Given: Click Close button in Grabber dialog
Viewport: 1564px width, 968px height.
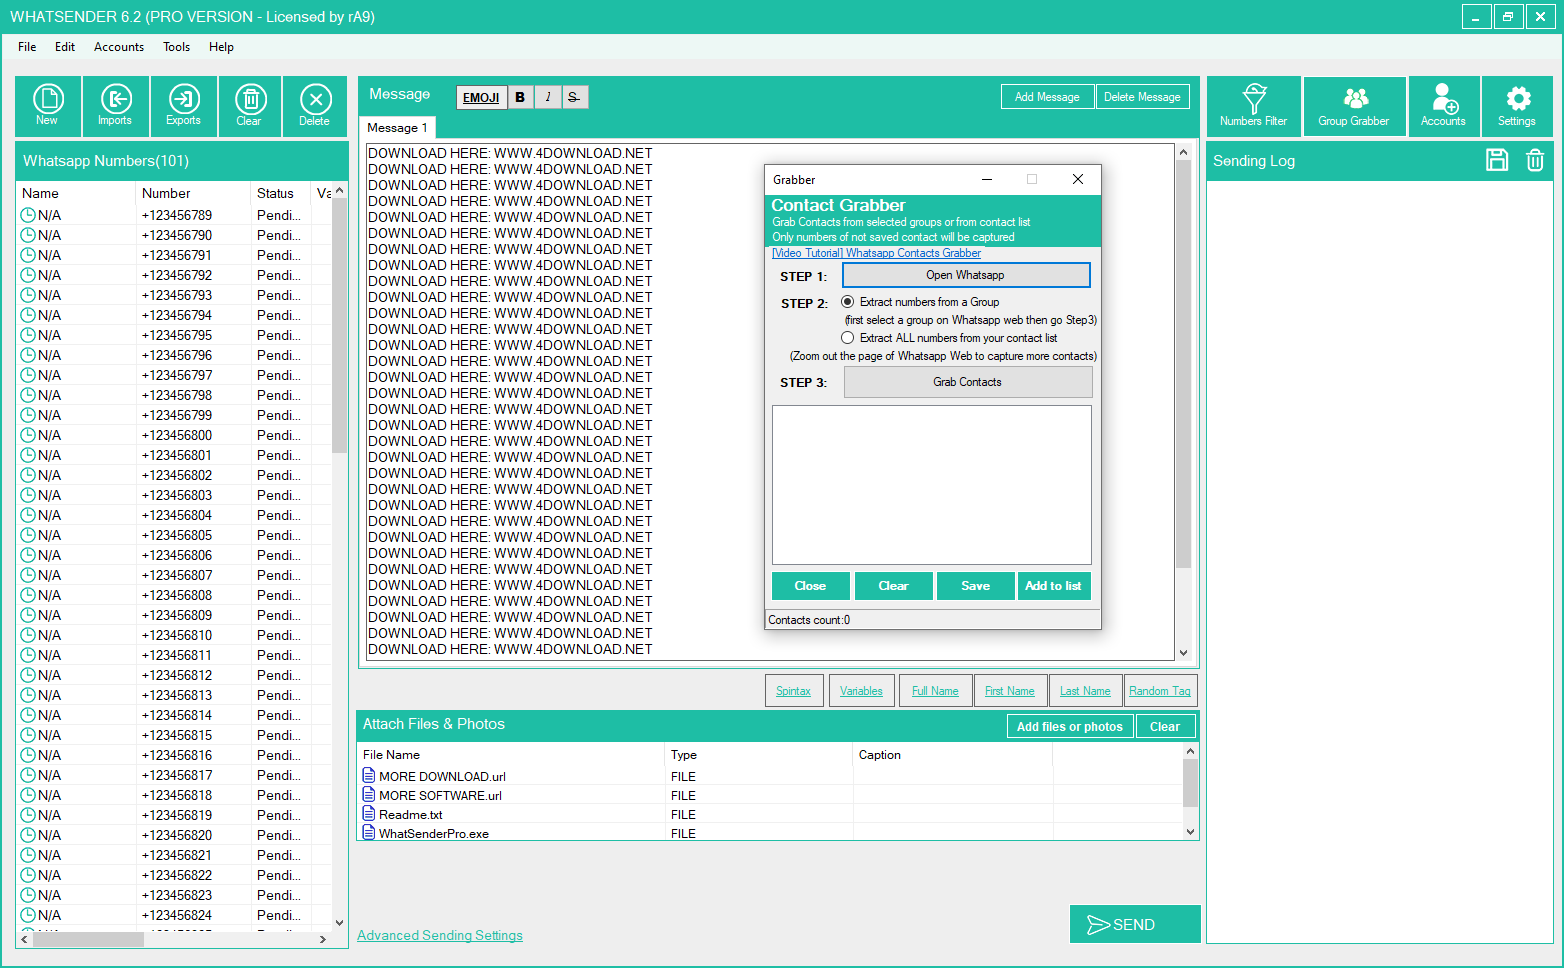Looking at the screenshot, I should click(x=810, y=586).
